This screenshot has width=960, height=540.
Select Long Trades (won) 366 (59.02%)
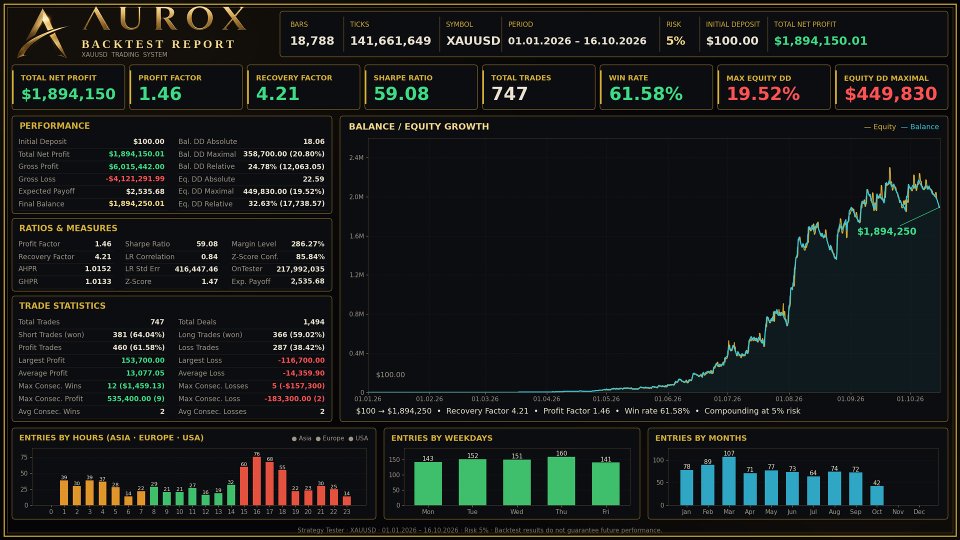pos(298,335)
